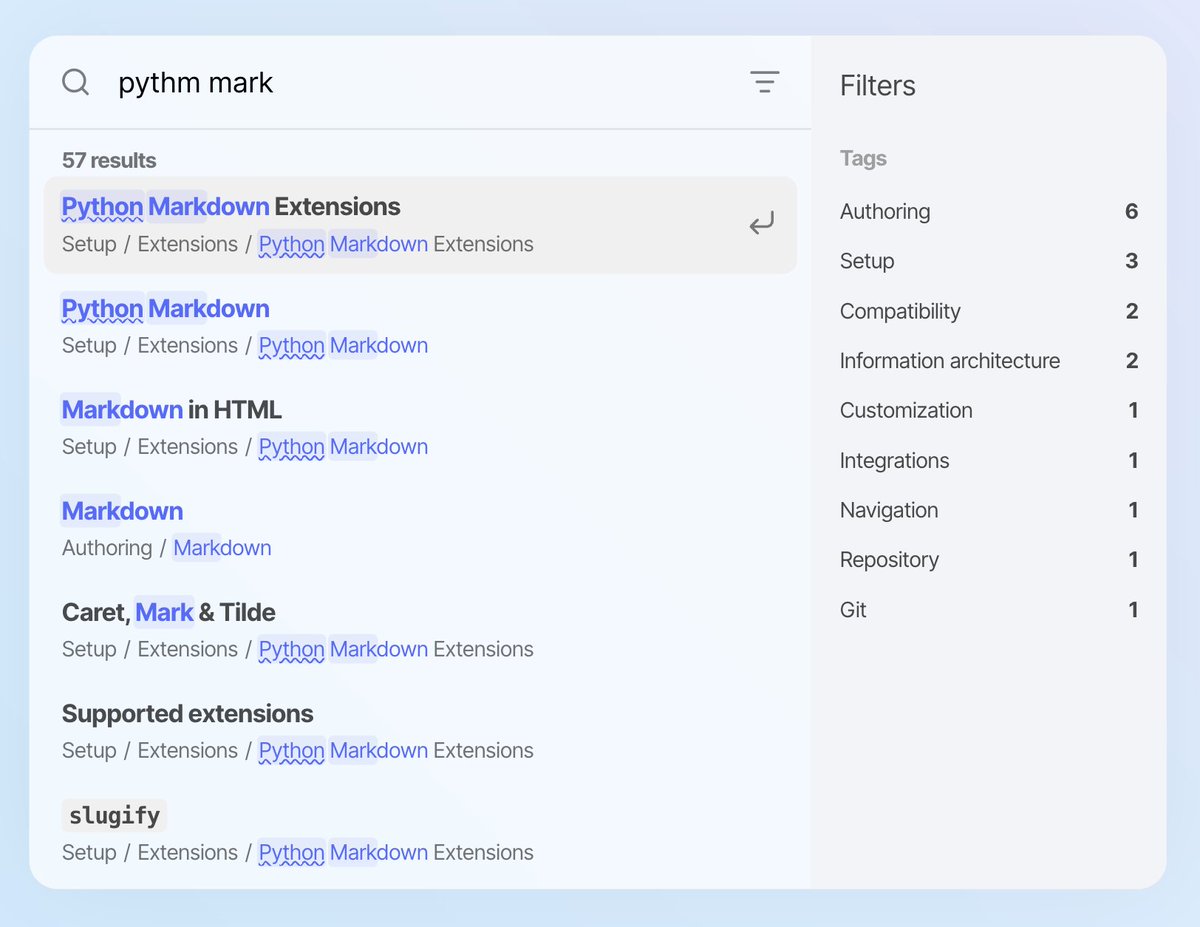Click breadcrumb under 'Supported extensions' result
Screen dimensions: 1200x927
pyautogui.click(x=297, y=751)
